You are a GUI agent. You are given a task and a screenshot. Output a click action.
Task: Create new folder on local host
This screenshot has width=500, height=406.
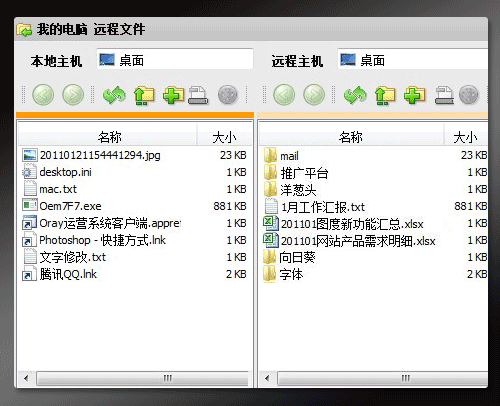(x=173, y=95)
